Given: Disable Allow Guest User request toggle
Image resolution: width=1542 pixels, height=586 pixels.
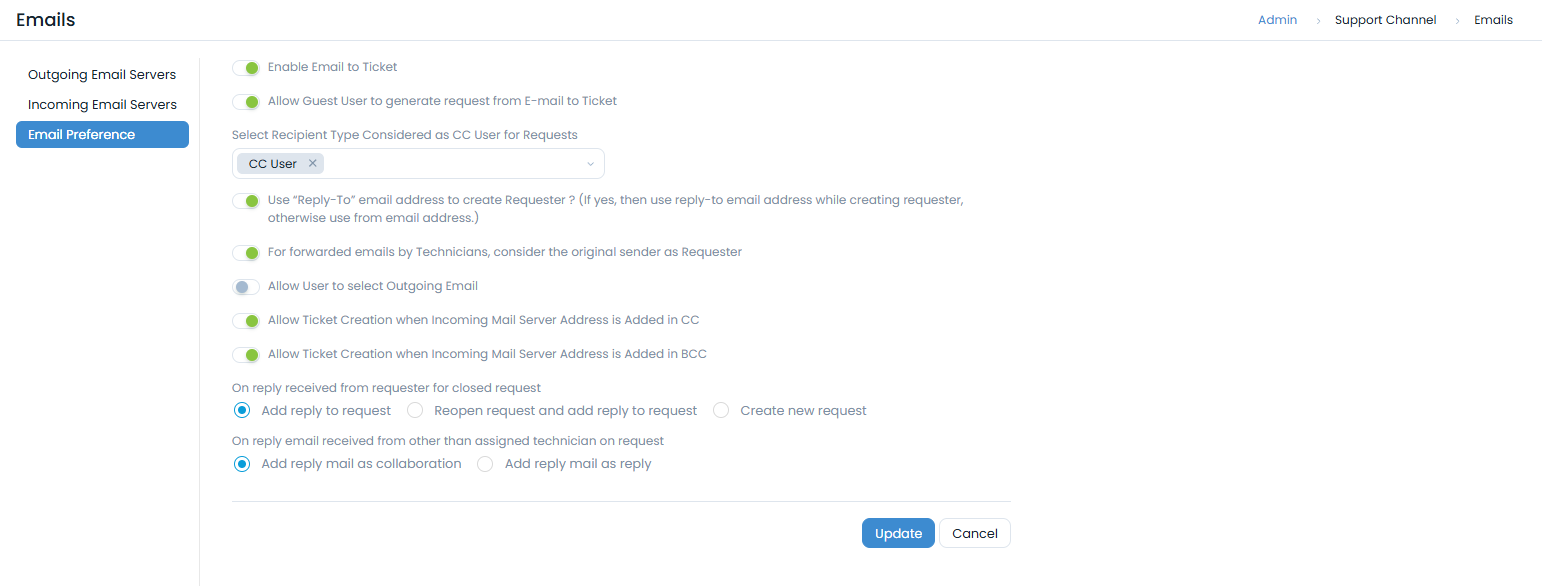Looking at the screenshot, I should [x=246, y=102].
